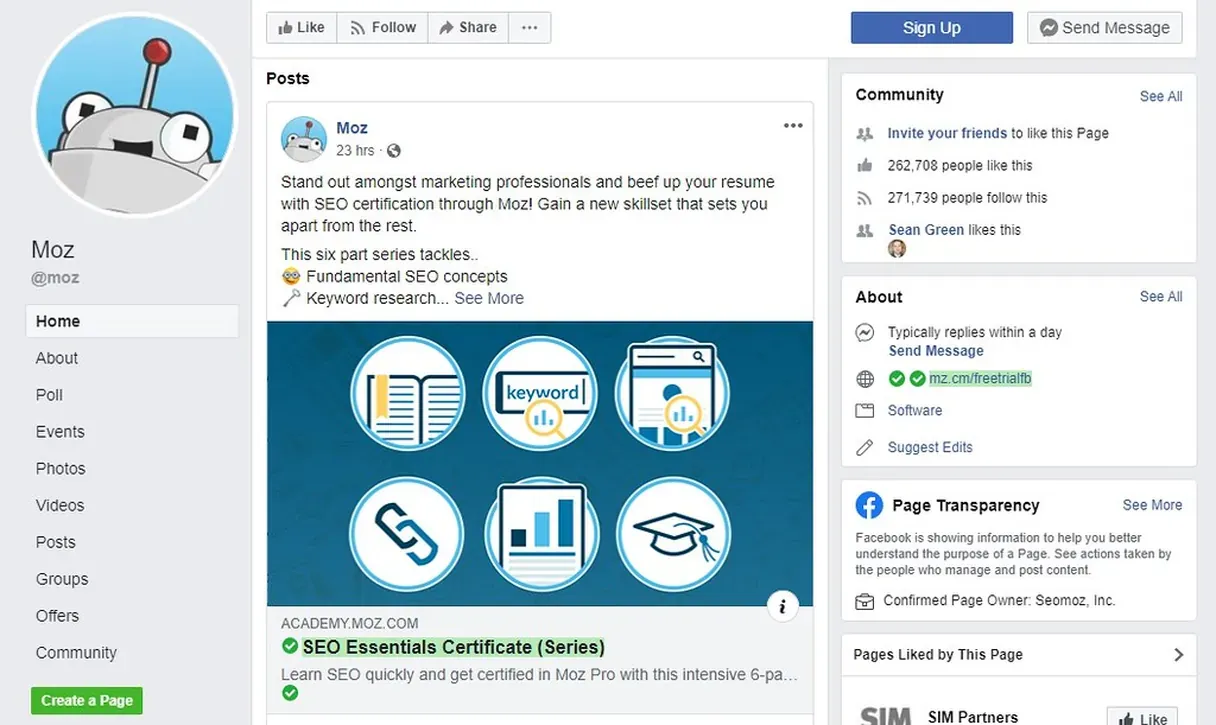
Task: Expand Pages Liked by This Page chevron
Action: pos(1178,655)
